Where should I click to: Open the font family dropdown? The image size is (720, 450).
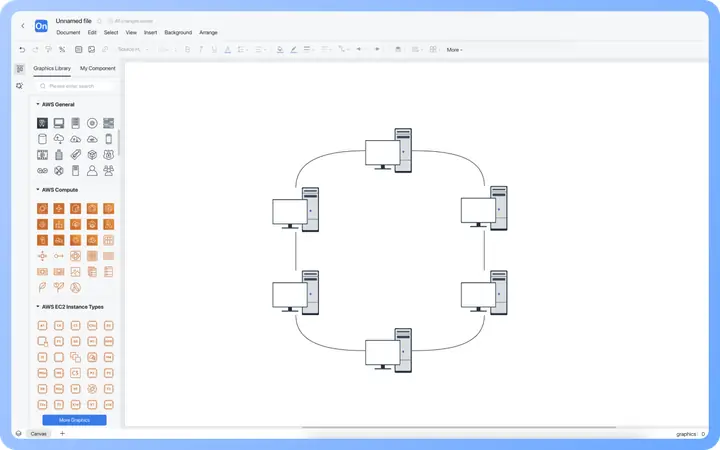[x=133, y=50]
